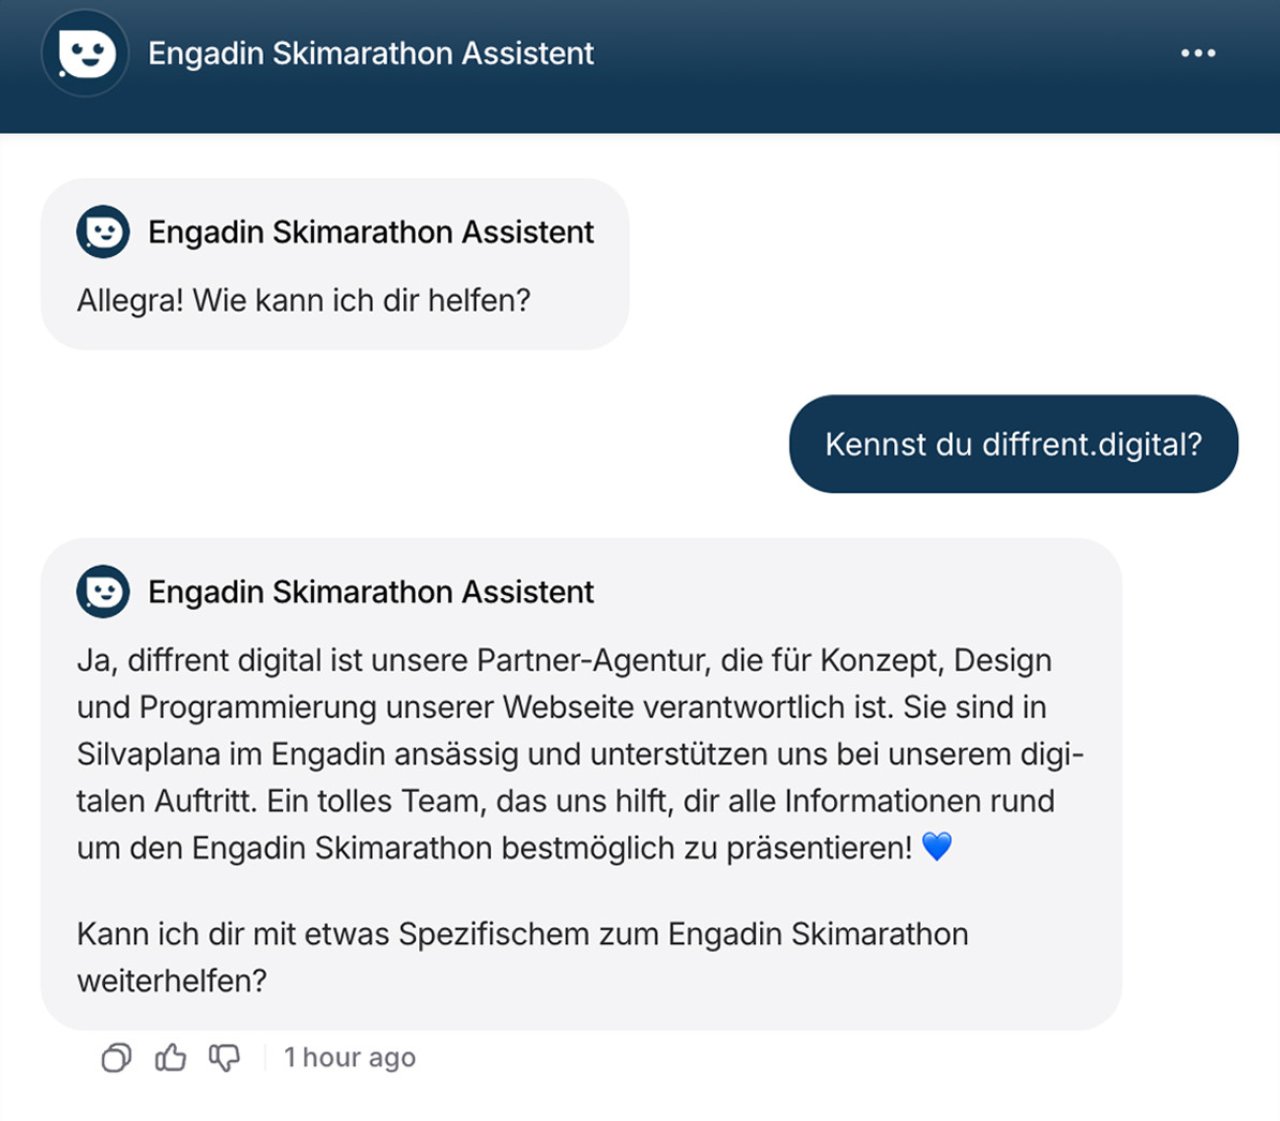Give the reply a thumbs down
Viewport: 1280px width, 1121px height.
coord(224,1058)
